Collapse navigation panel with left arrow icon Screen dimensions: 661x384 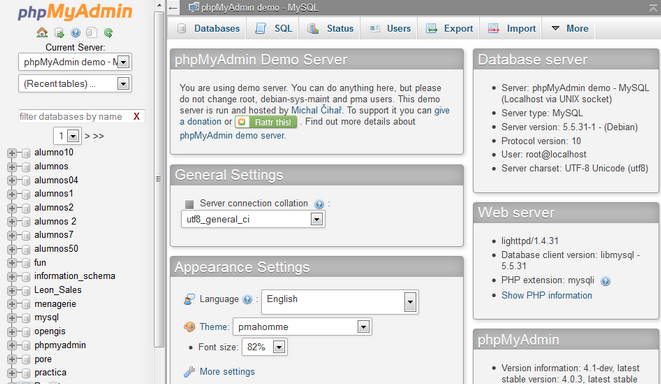click(172, 8)
